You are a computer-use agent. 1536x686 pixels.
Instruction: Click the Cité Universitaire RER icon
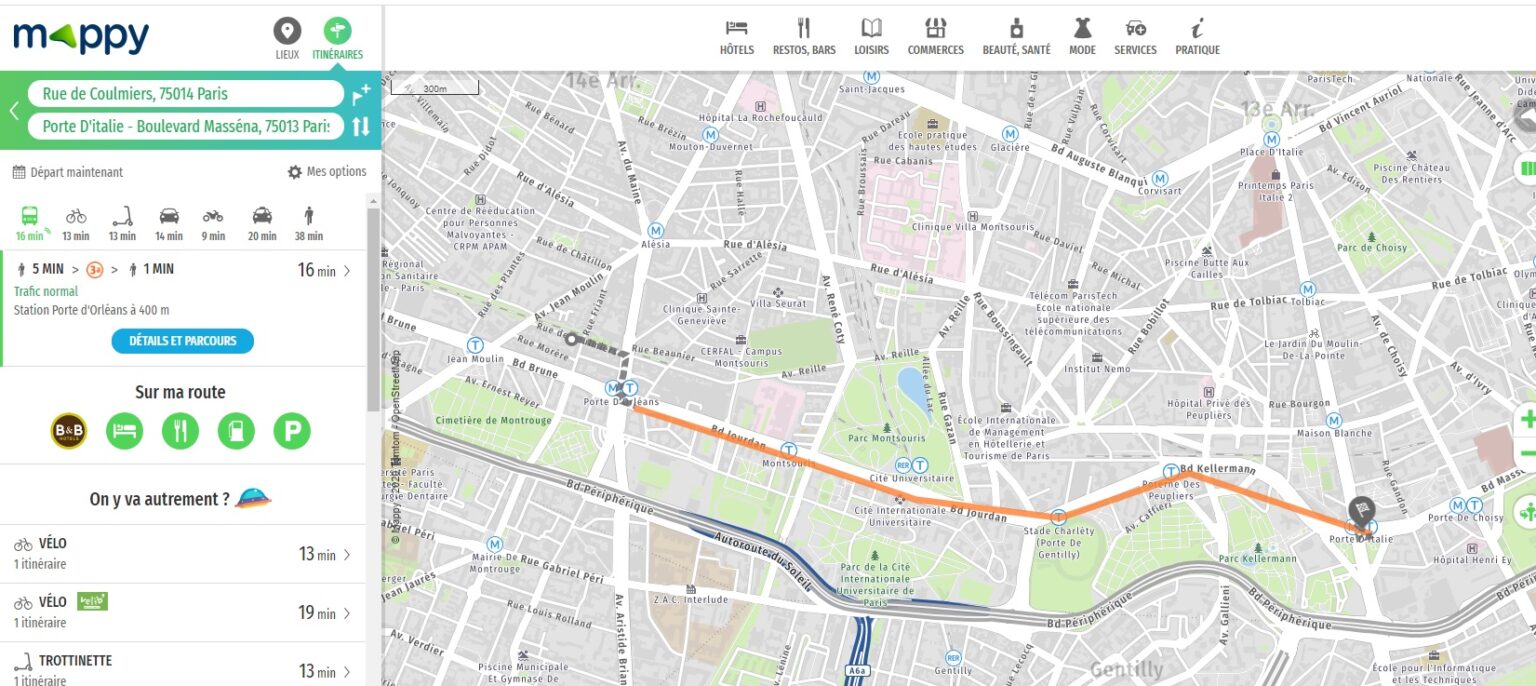902,464
